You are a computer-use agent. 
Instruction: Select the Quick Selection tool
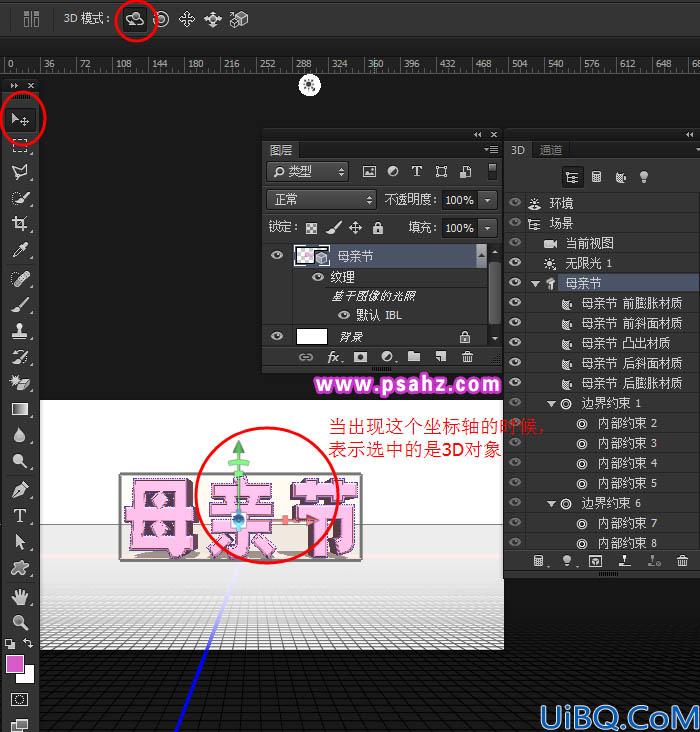pyautogui.click(x=20, y=198)
